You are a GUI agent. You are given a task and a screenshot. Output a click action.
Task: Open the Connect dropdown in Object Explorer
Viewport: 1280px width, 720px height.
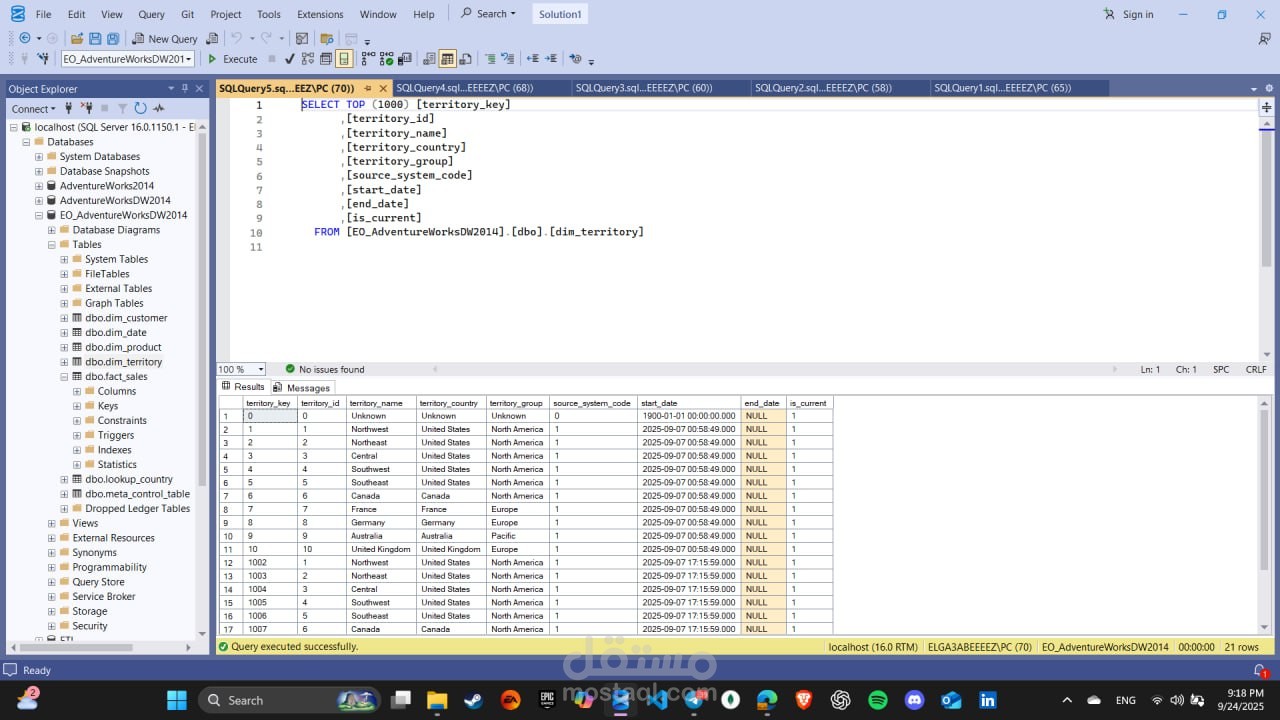coord(33,108)
